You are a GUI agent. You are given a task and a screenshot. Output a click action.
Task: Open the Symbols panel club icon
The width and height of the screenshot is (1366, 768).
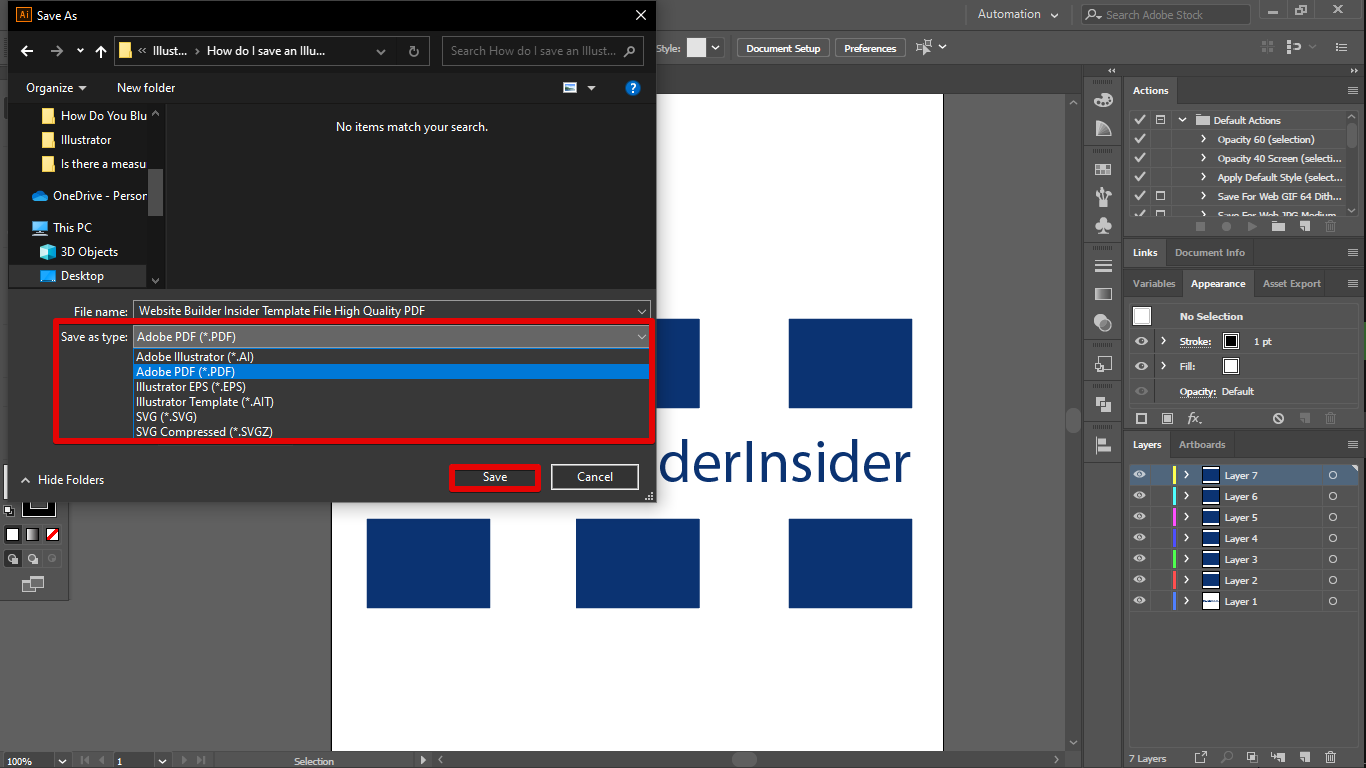point(1103,226)
